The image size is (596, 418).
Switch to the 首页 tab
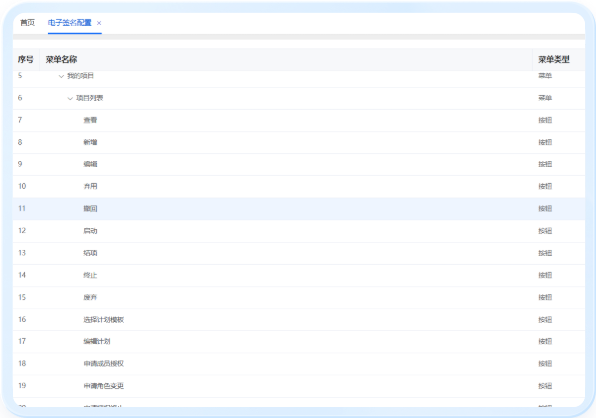(27, 23)
